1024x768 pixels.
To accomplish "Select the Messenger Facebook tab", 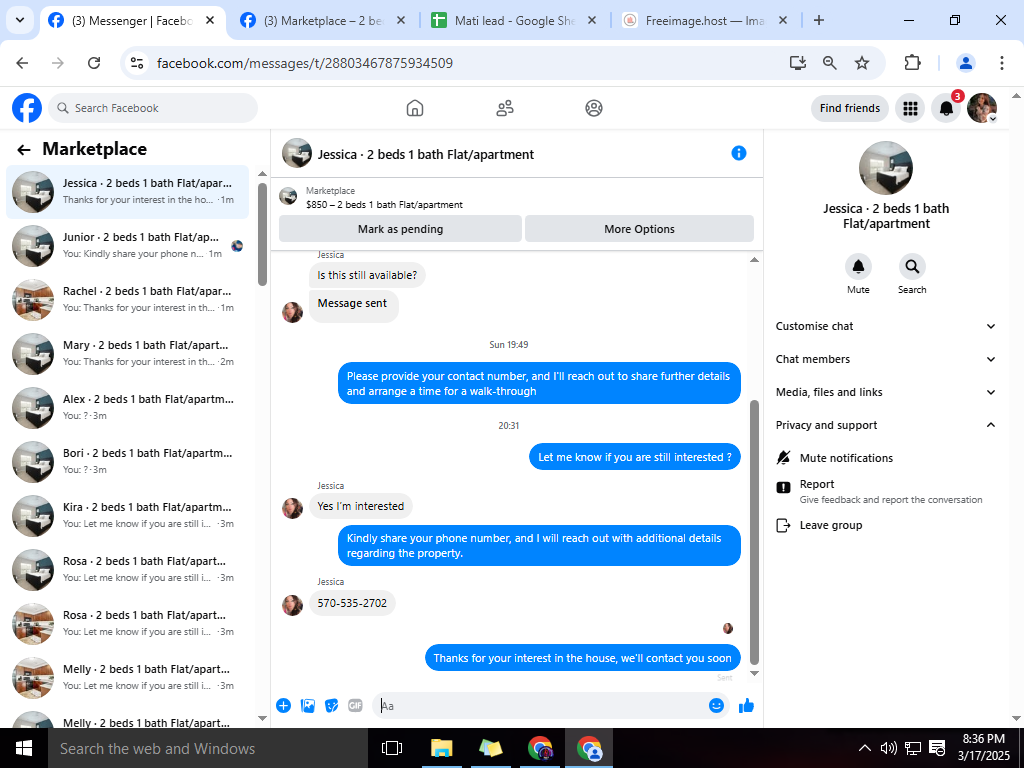I will 133,21.
